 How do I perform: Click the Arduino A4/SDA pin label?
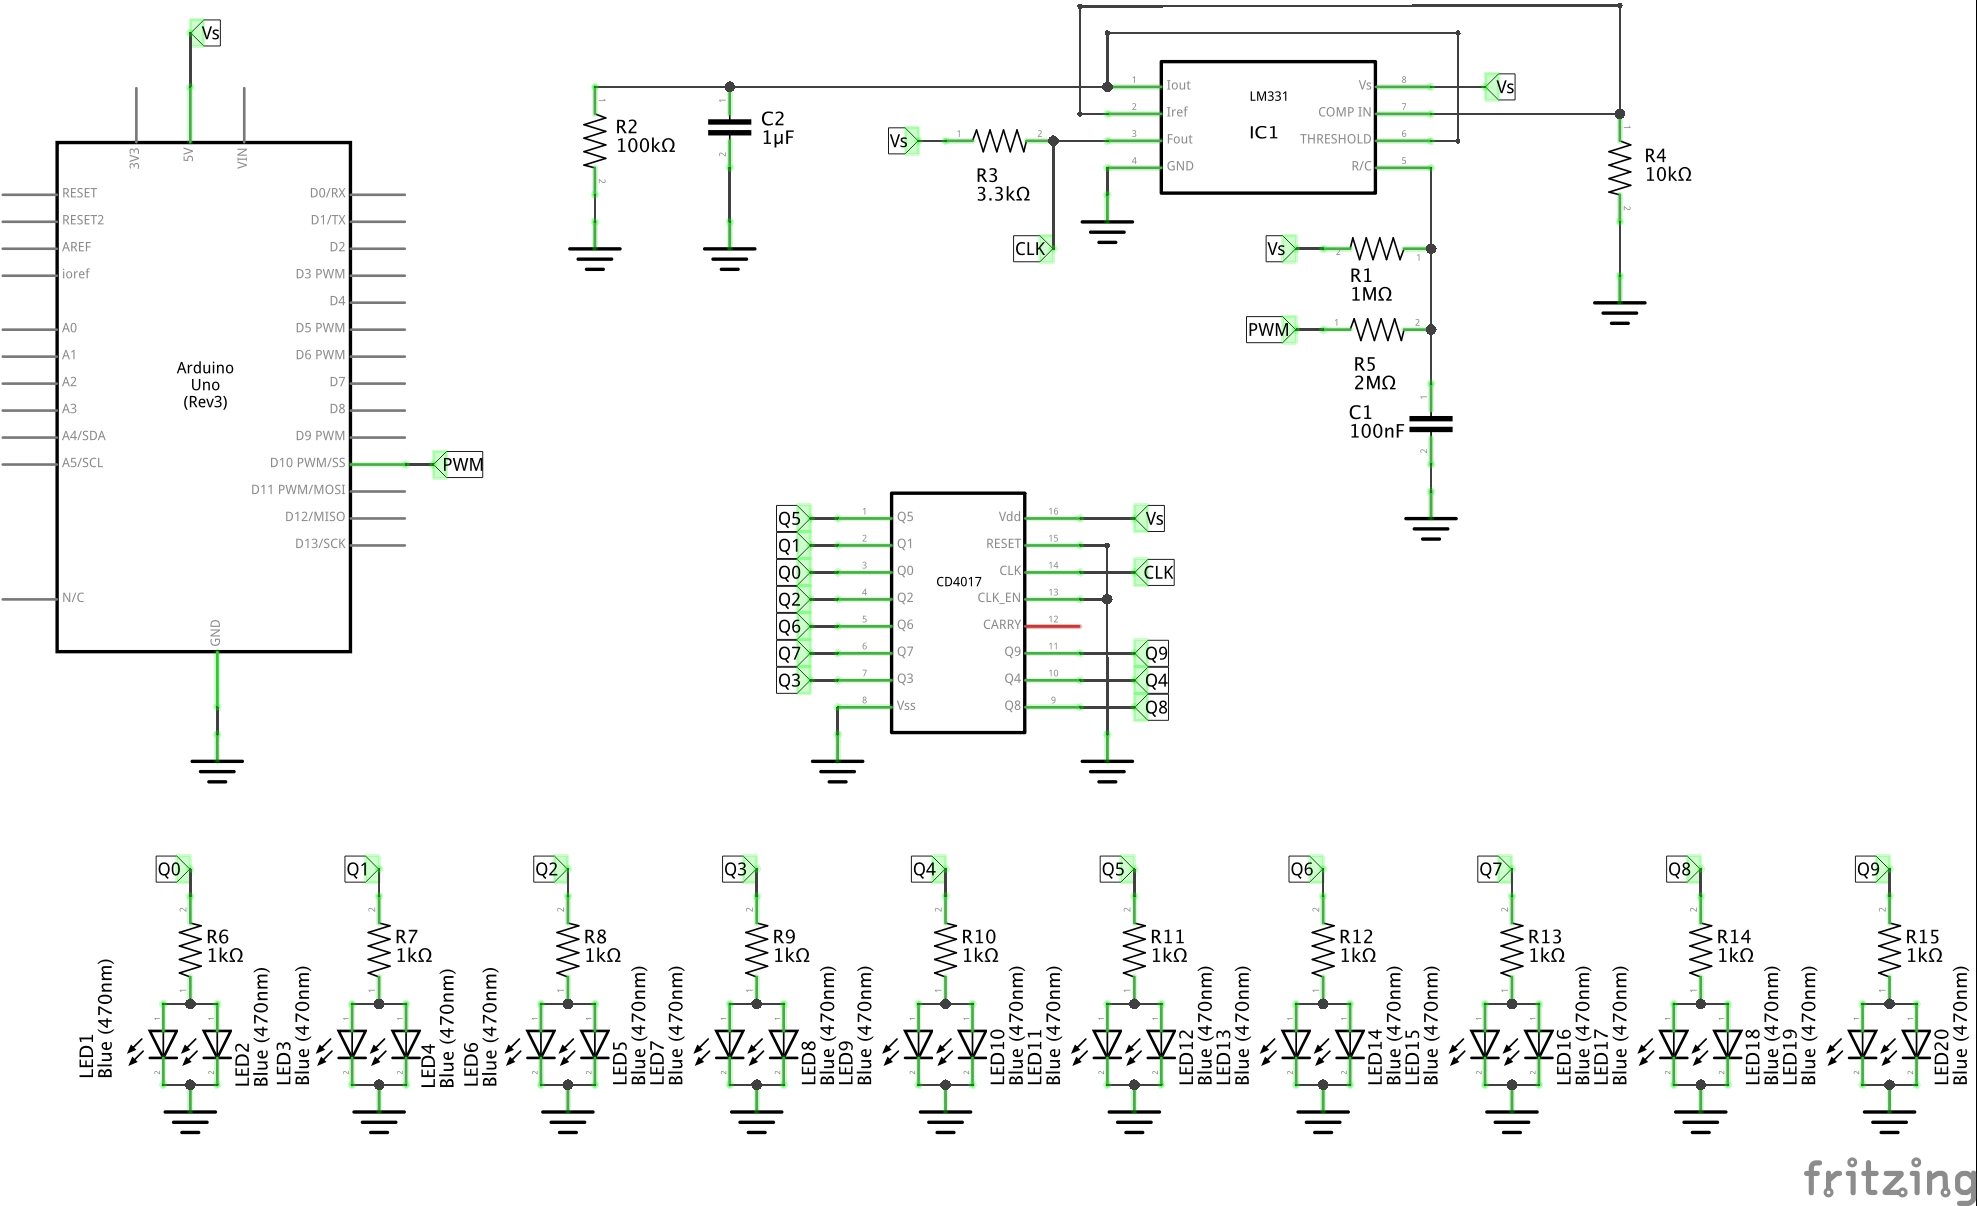[x=84, y=435]
